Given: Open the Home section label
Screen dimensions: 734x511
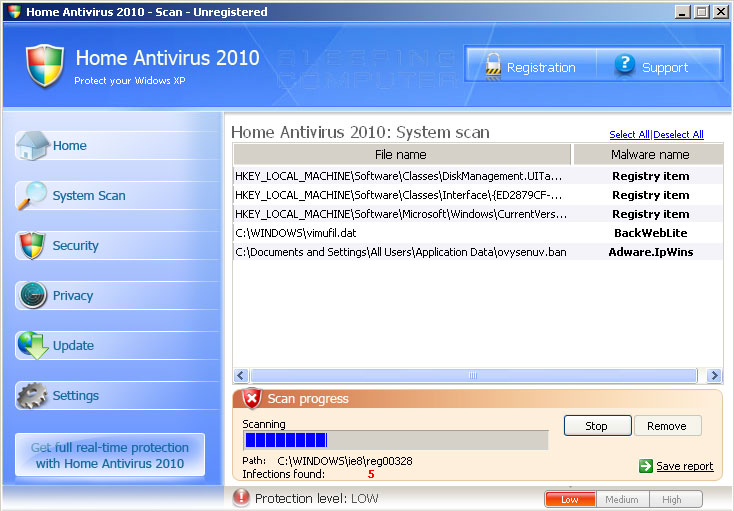Looking at the screenshot, I should click(x=69, y=146).
